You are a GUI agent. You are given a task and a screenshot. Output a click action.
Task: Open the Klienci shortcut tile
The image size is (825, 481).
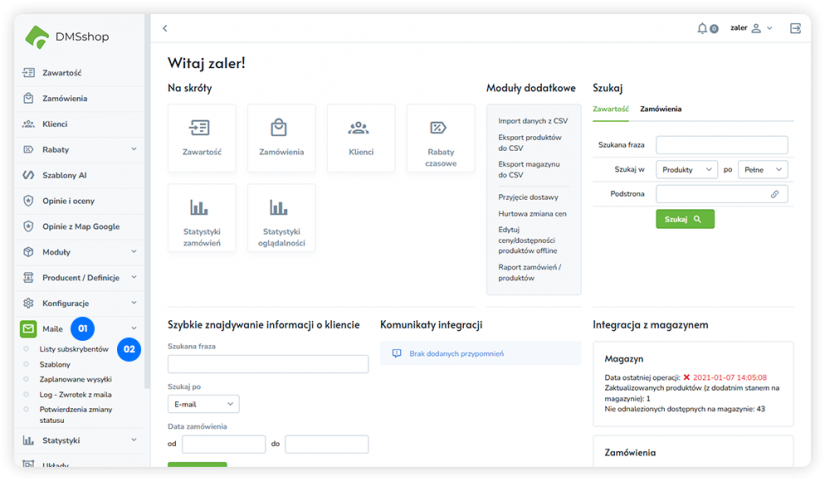[360, 138]
